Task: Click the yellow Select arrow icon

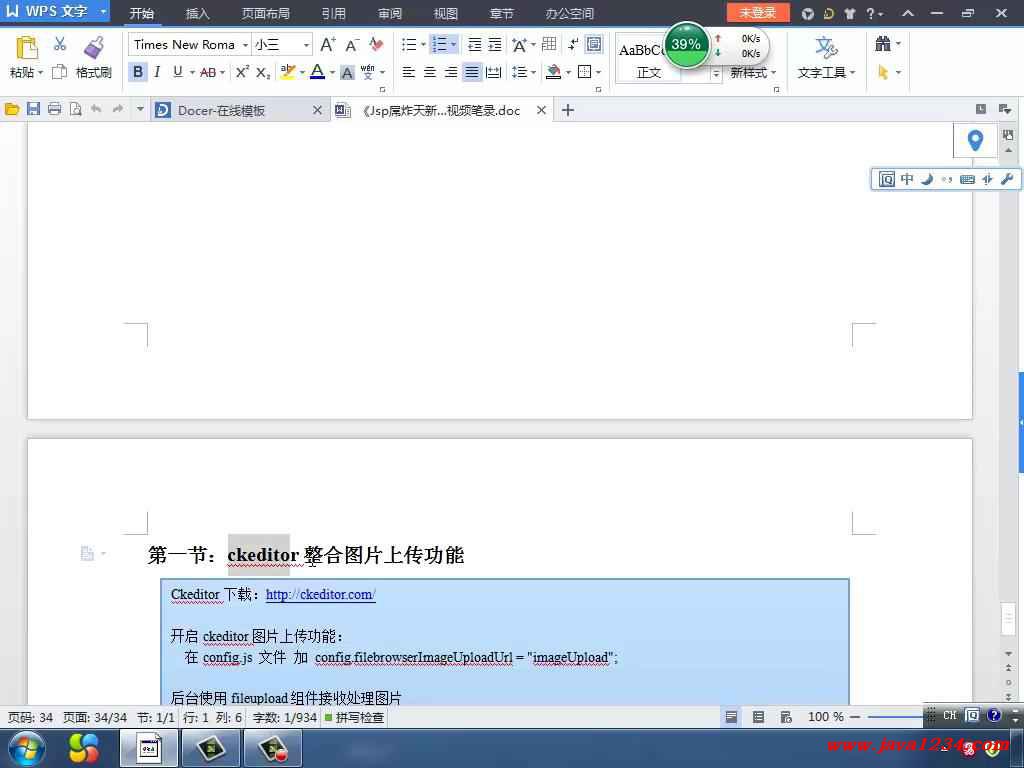Action: pyautogui.click(x=883, y=72)
